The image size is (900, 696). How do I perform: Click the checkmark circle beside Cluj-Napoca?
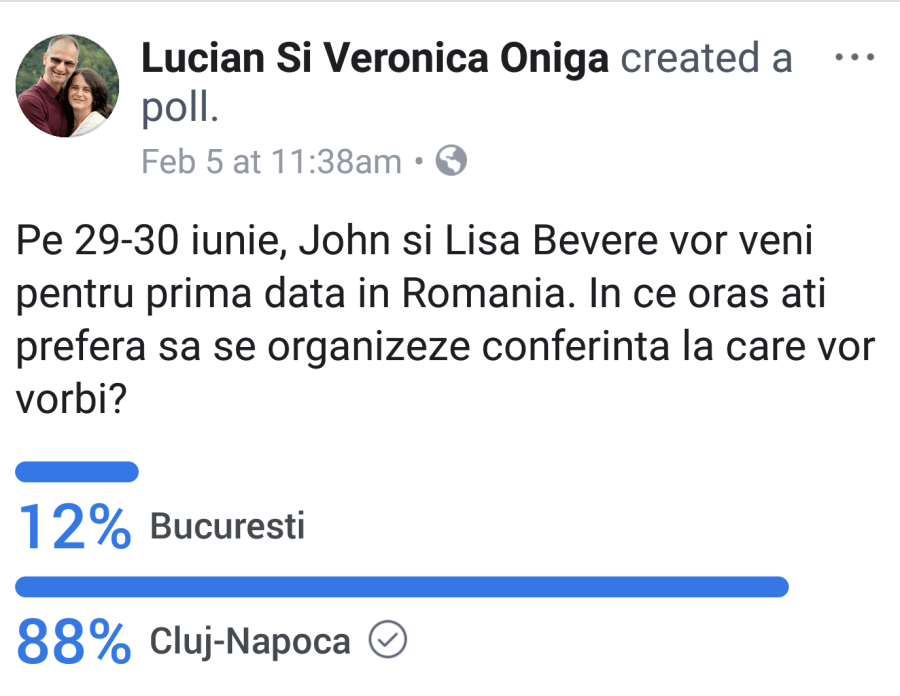point(388,641)
